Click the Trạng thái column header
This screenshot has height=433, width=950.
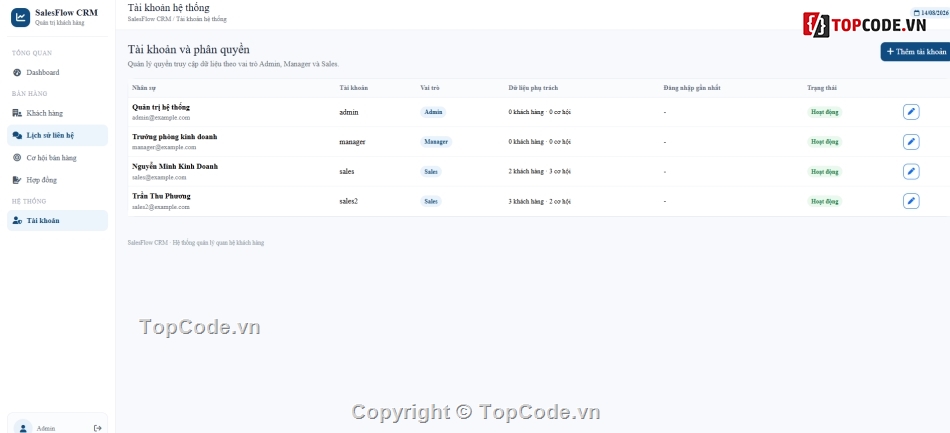point(822,88)
